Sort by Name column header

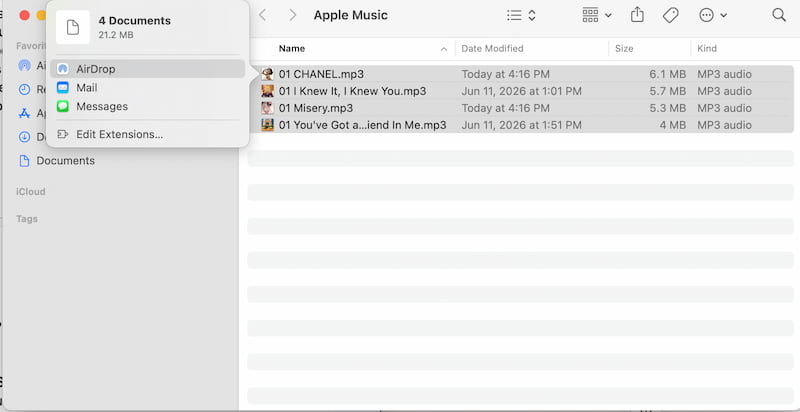(292, 48)
